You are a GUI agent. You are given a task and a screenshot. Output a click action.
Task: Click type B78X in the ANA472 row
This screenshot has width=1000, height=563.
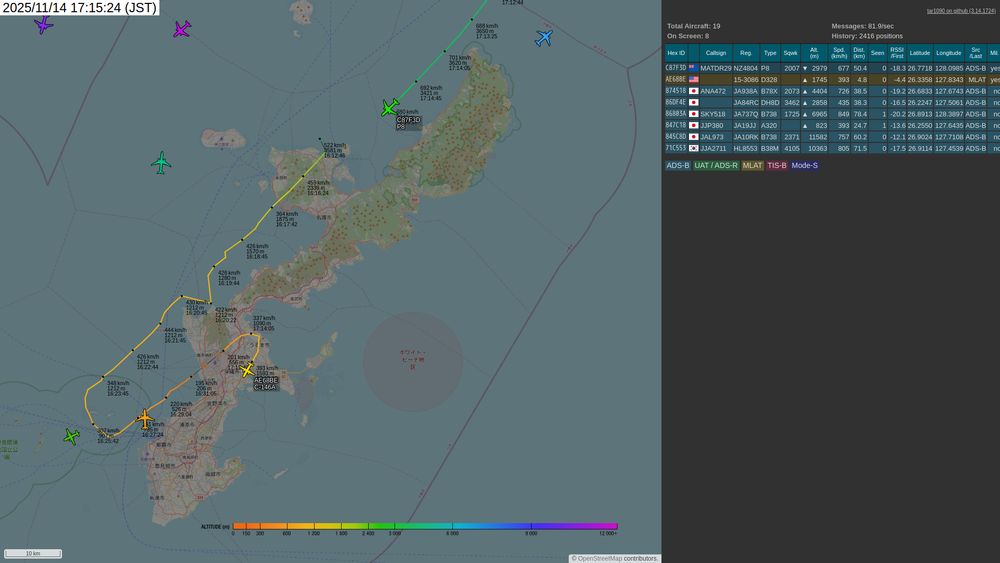770,91
